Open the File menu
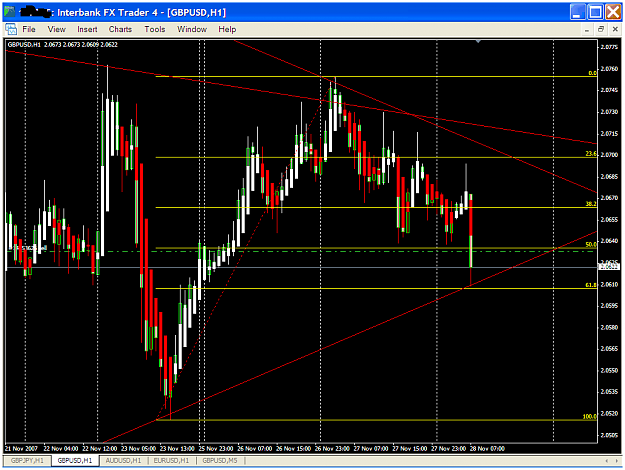Viewport: 625px width, 470px height. coord(29,29)
